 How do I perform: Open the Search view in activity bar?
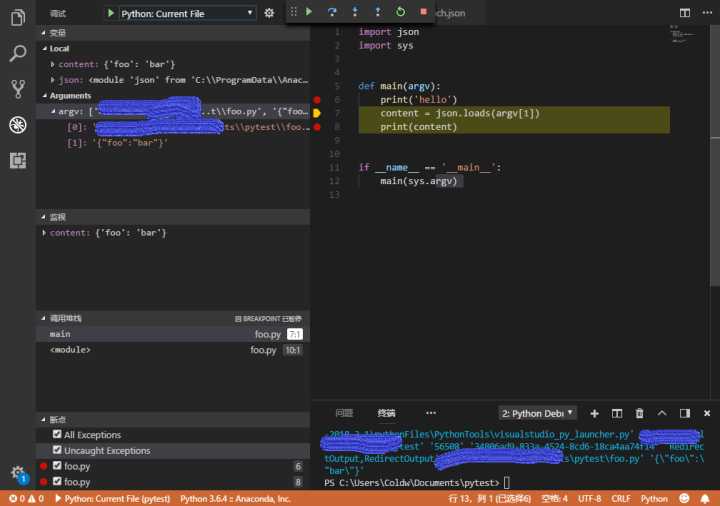click(17, 53)
